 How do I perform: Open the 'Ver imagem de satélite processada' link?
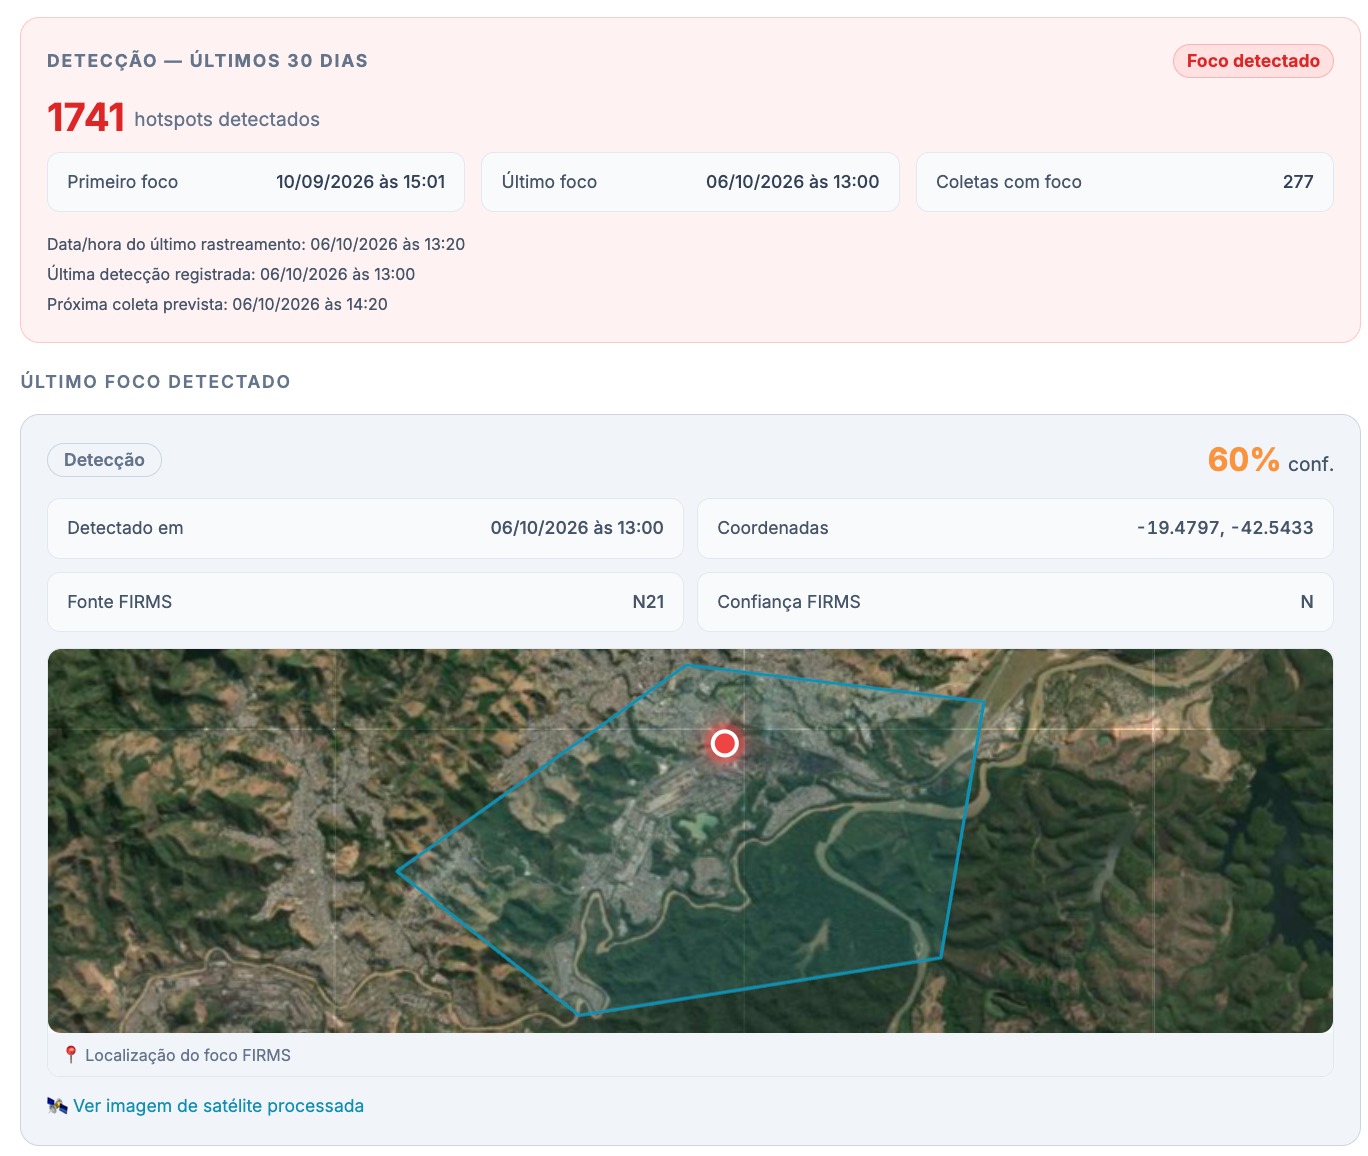[x=218, y=1106]
